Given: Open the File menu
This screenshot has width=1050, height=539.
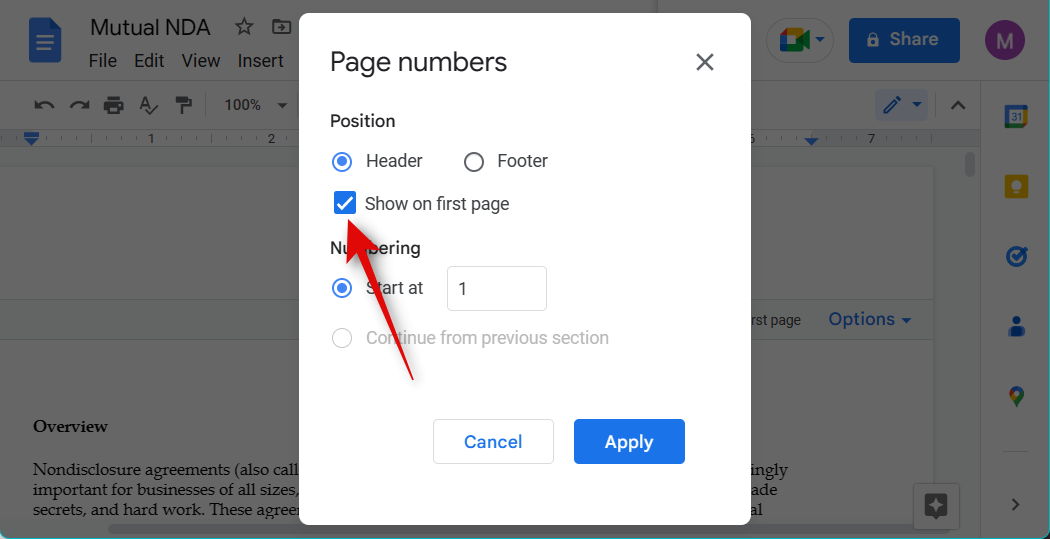Looking at the screenshot, I should coord(103,61).
